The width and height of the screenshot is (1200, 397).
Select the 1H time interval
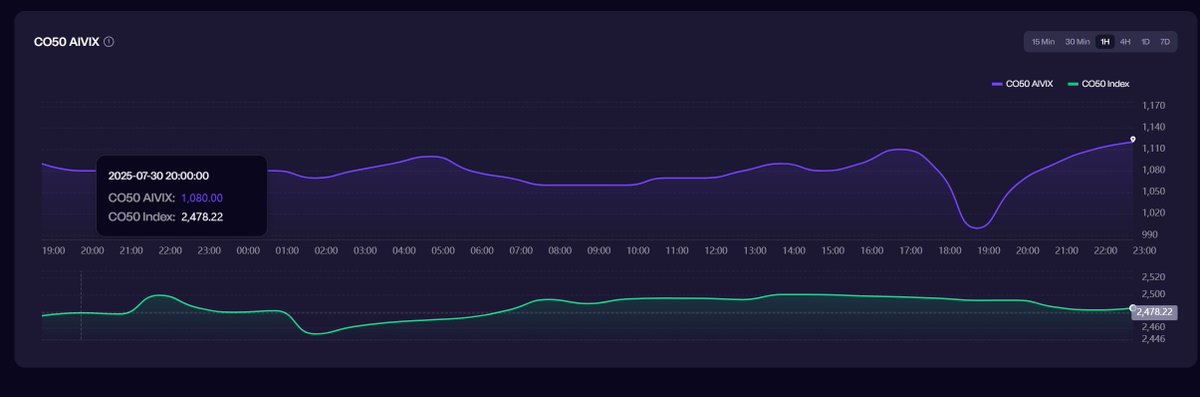1104,41
